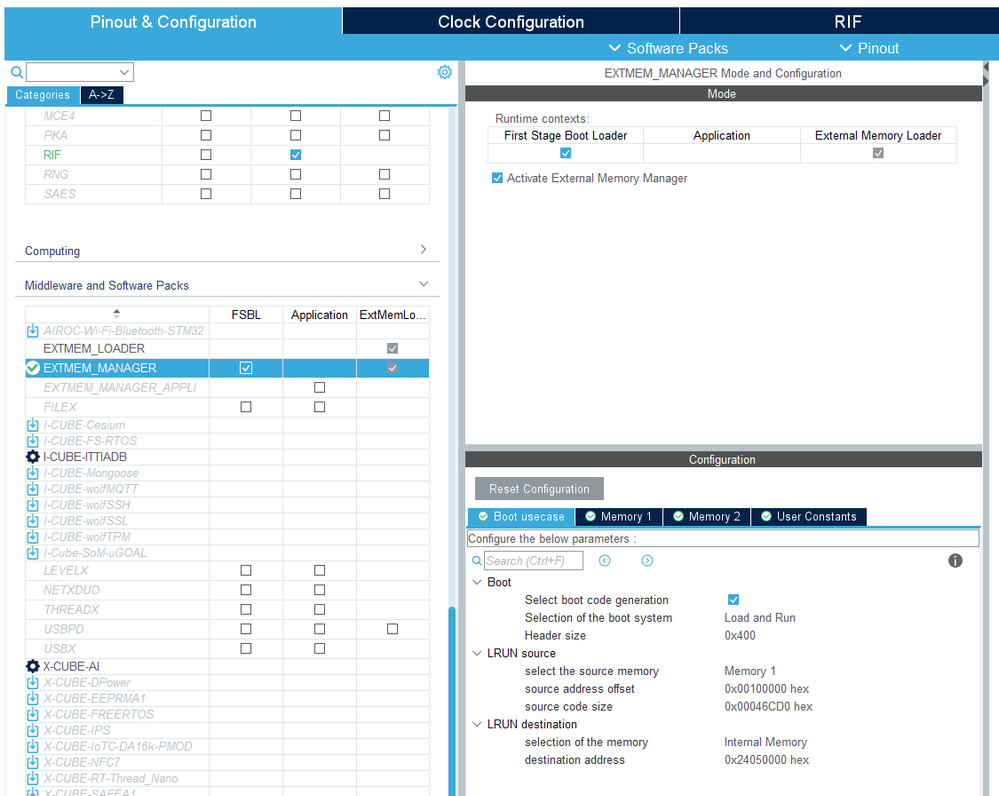The height and width of the screenshot is (796, 999).
Task: Click the download icon beside X-CUBE-RT-Thread_Nano
Action: pos(32,778)
